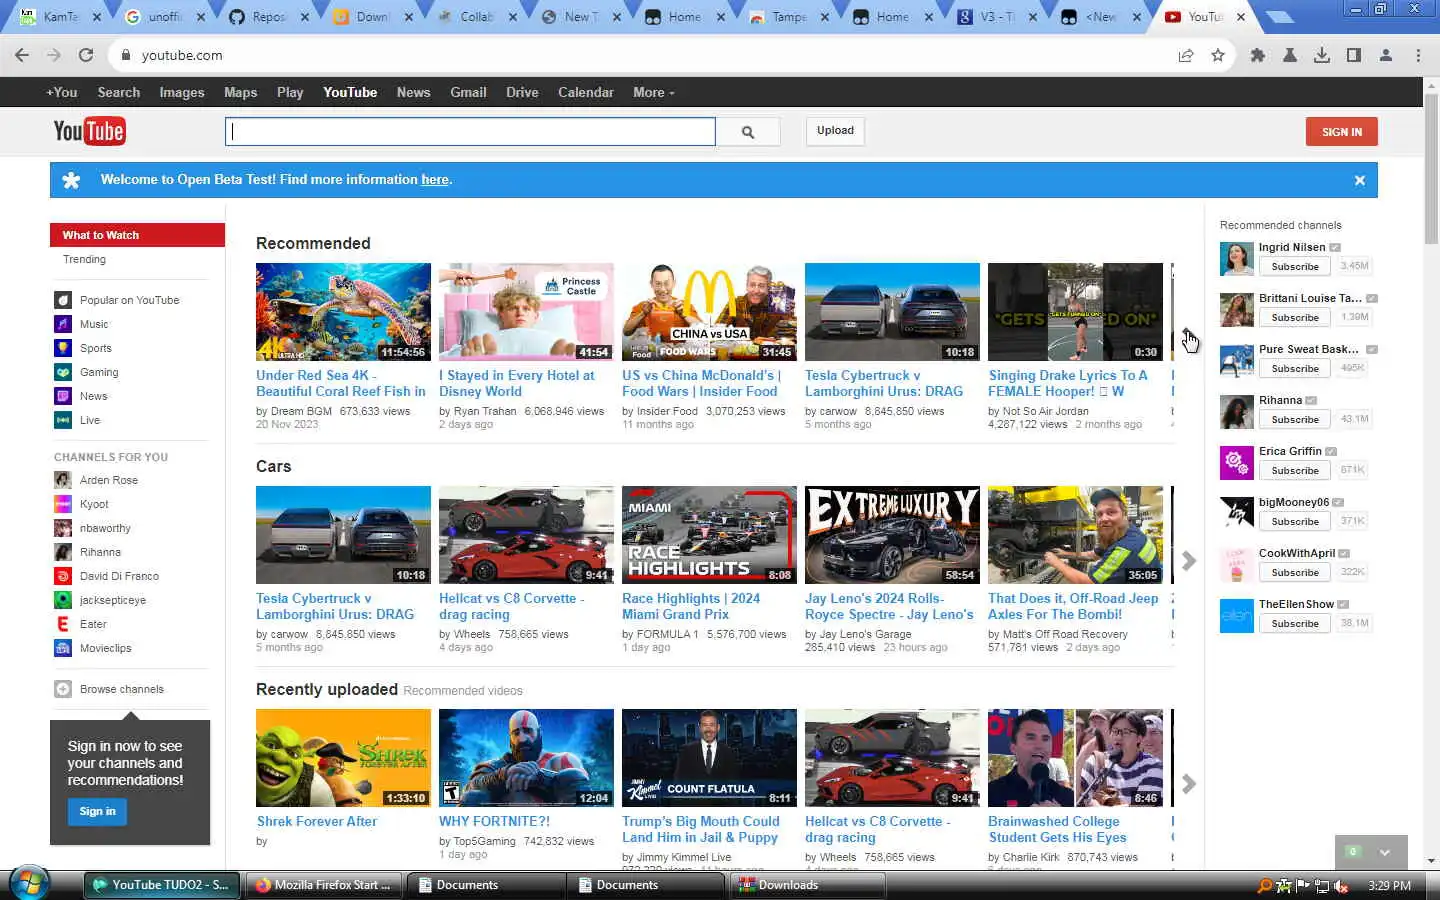Subscribe to Ingrid Nilsen
The width and height of the screenshot is (1440, 900).
point(1295,267)
